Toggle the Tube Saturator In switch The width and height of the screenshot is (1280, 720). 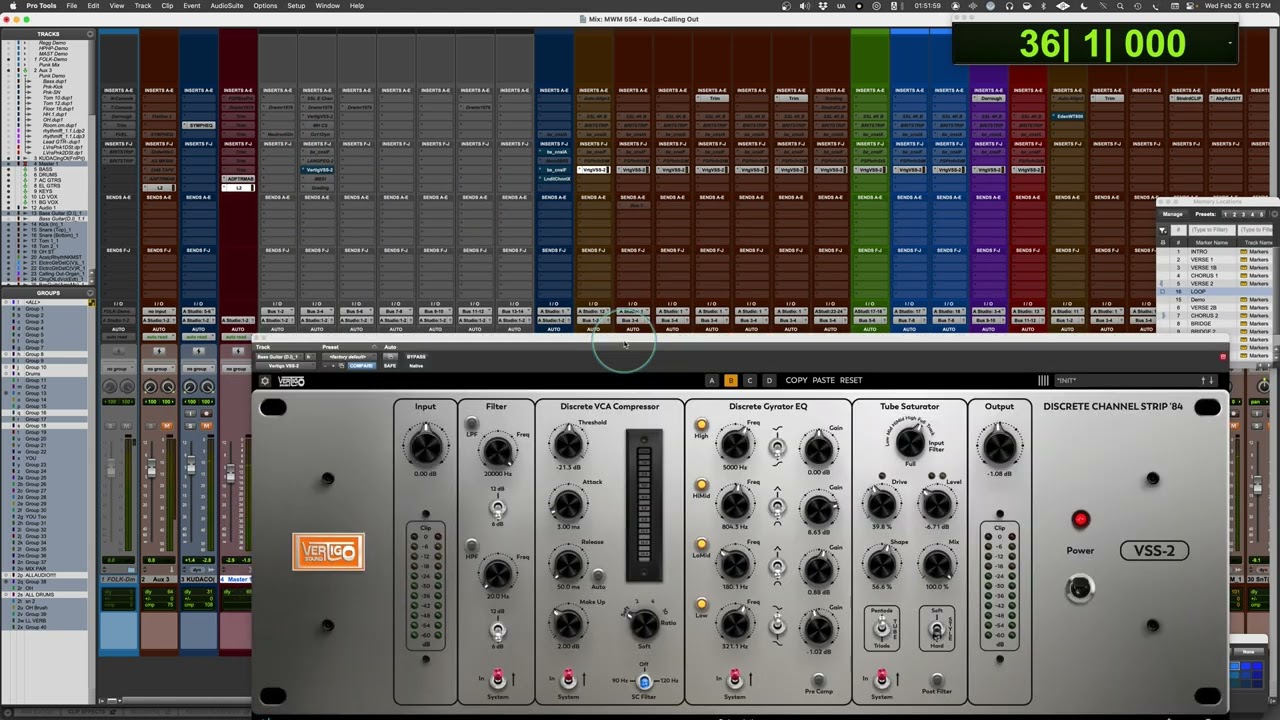881,679
